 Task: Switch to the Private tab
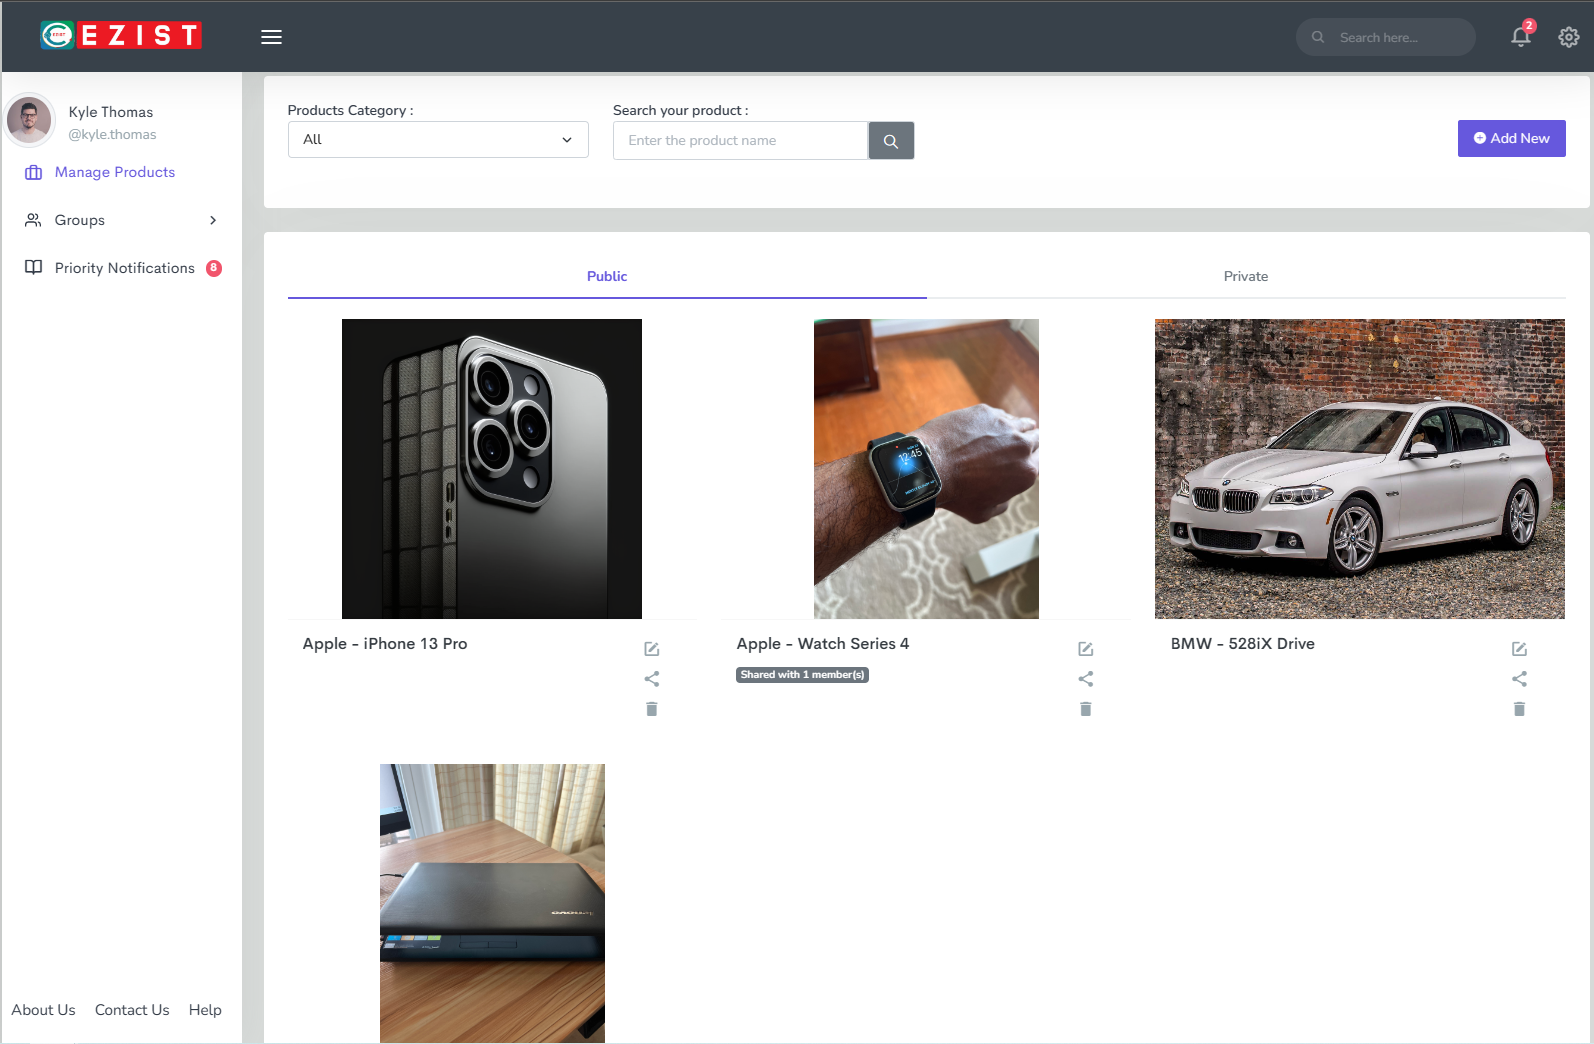1246,276
